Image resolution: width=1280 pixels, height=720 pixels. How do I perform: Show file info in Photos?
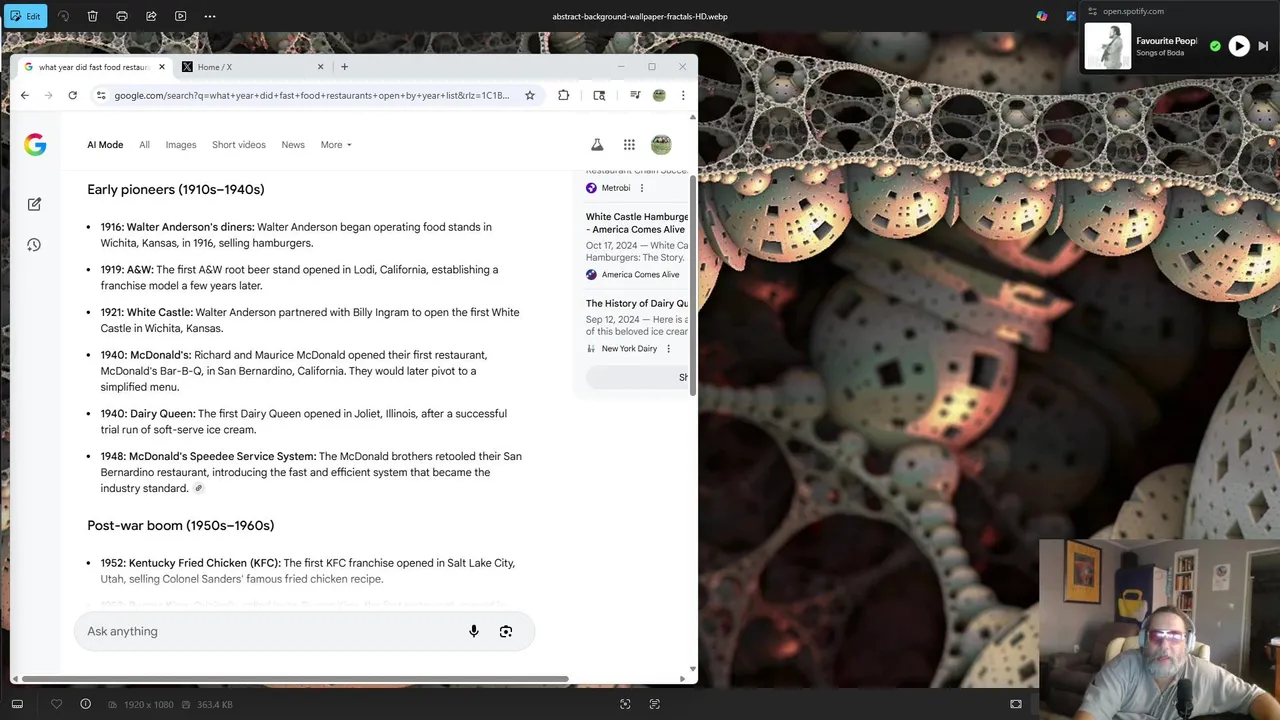85,704
